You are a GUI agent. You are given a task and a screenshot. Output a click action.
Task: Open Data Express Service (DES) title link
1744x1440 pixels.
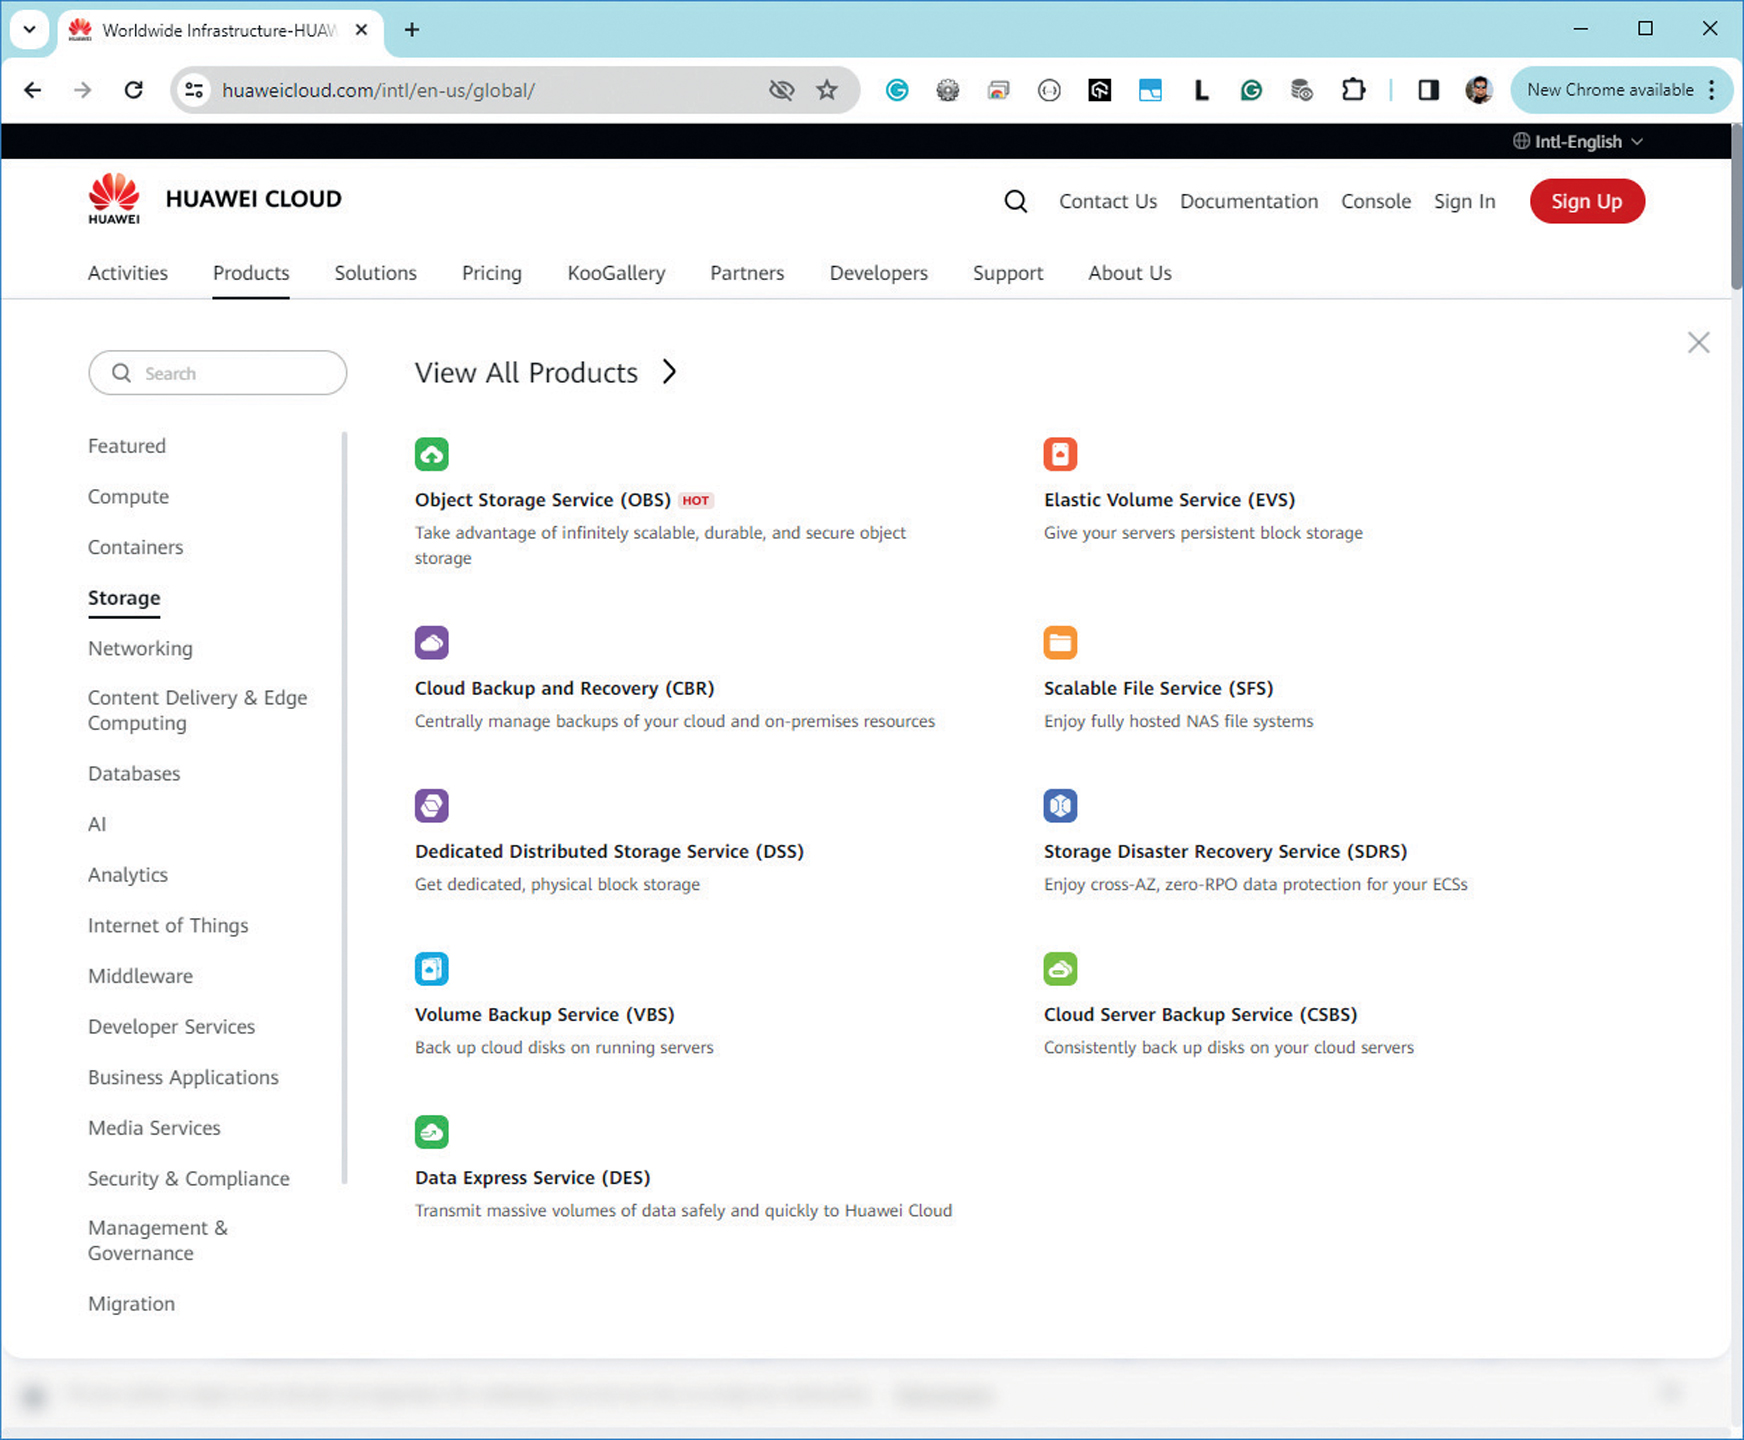coord(532,1178)
